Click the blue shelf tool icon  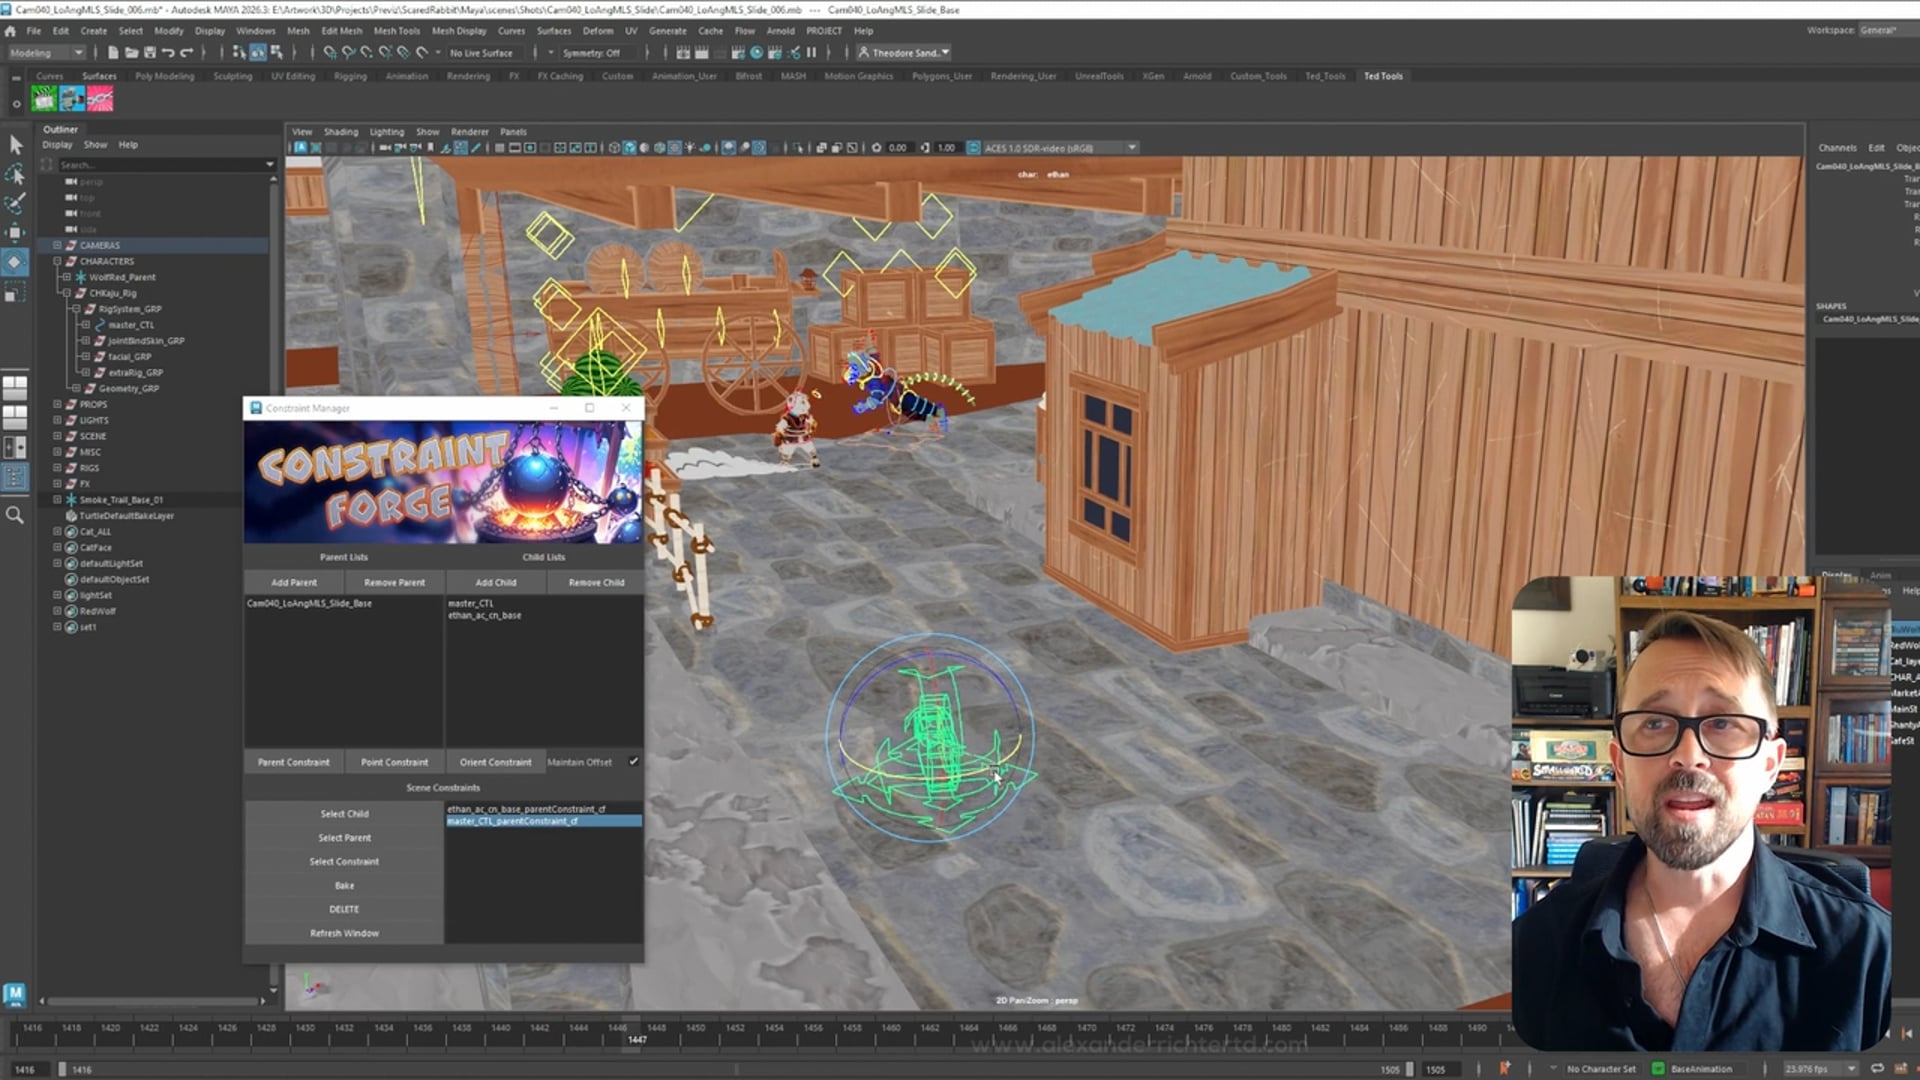coord(72,98)
